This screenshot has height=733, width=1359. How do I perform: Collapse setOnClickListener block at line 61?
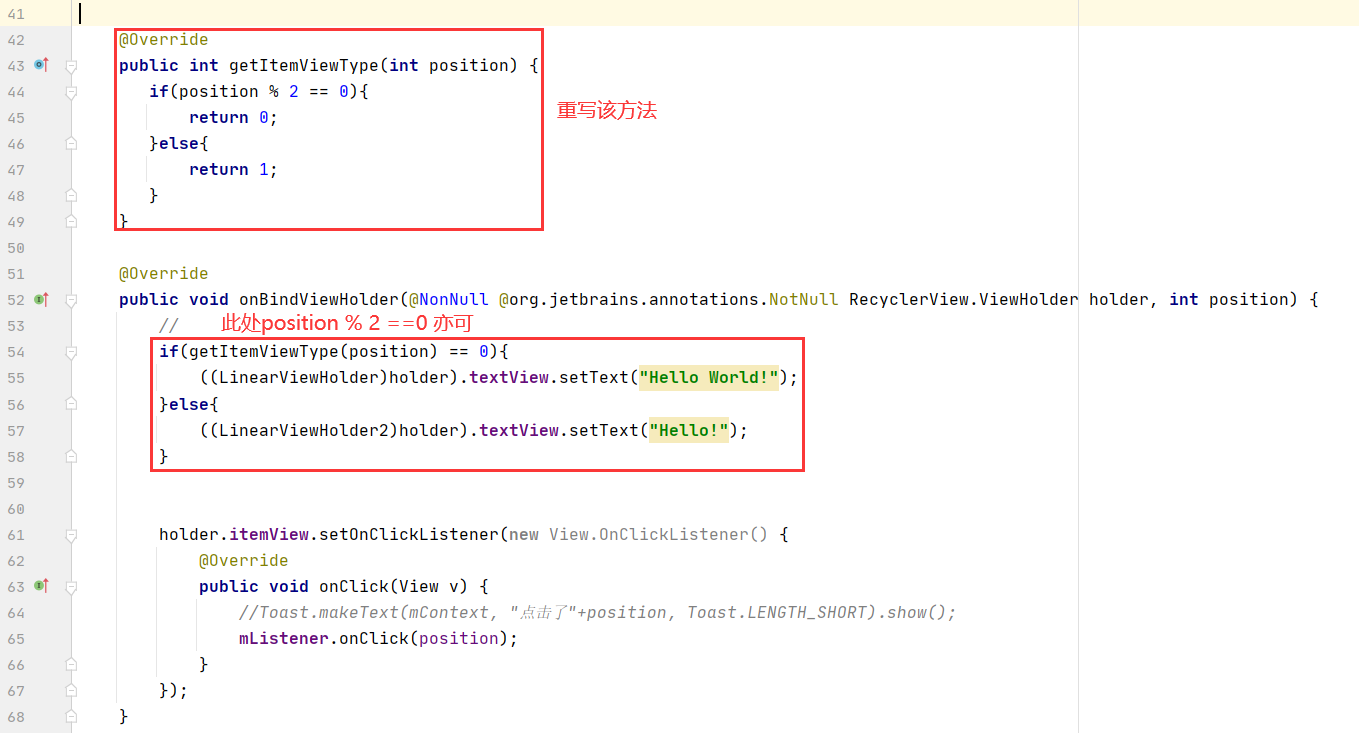pyautogui.click(x=71, y=535)
